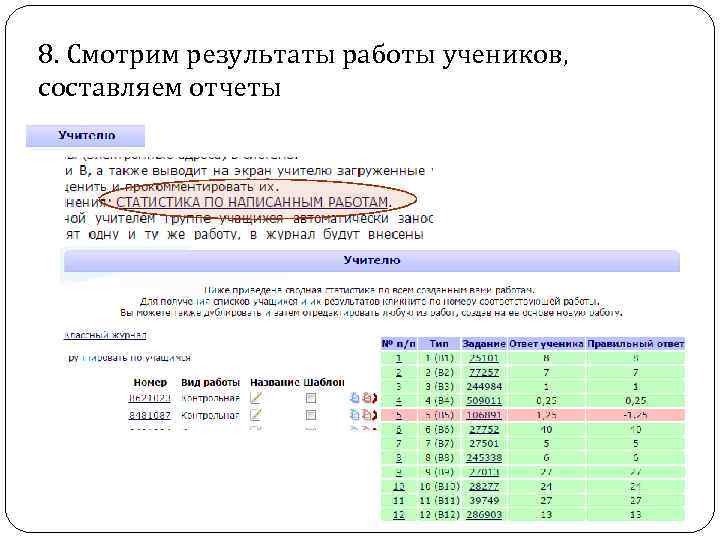Click the edit-name pencil icon for work 8181087

tap(255, 415)
